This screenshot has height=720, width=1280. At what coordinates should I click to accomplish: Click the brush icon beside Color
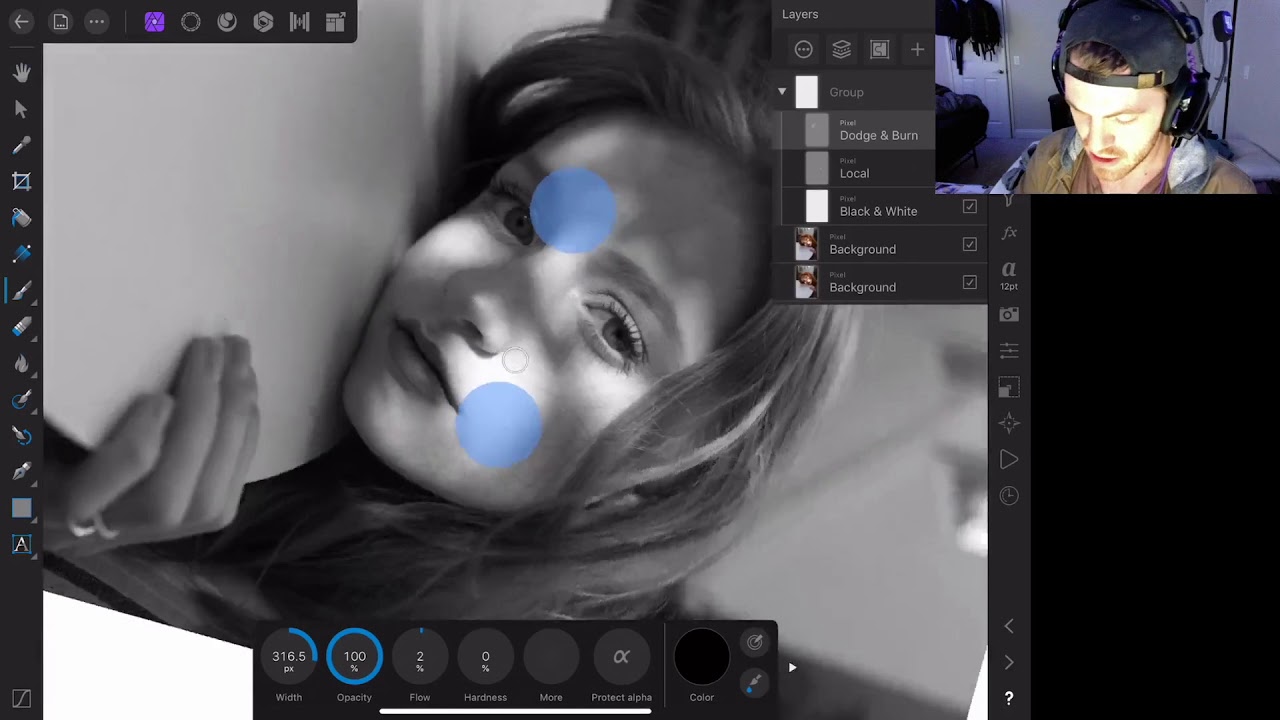pyautogui.click(x=755, y=683)
